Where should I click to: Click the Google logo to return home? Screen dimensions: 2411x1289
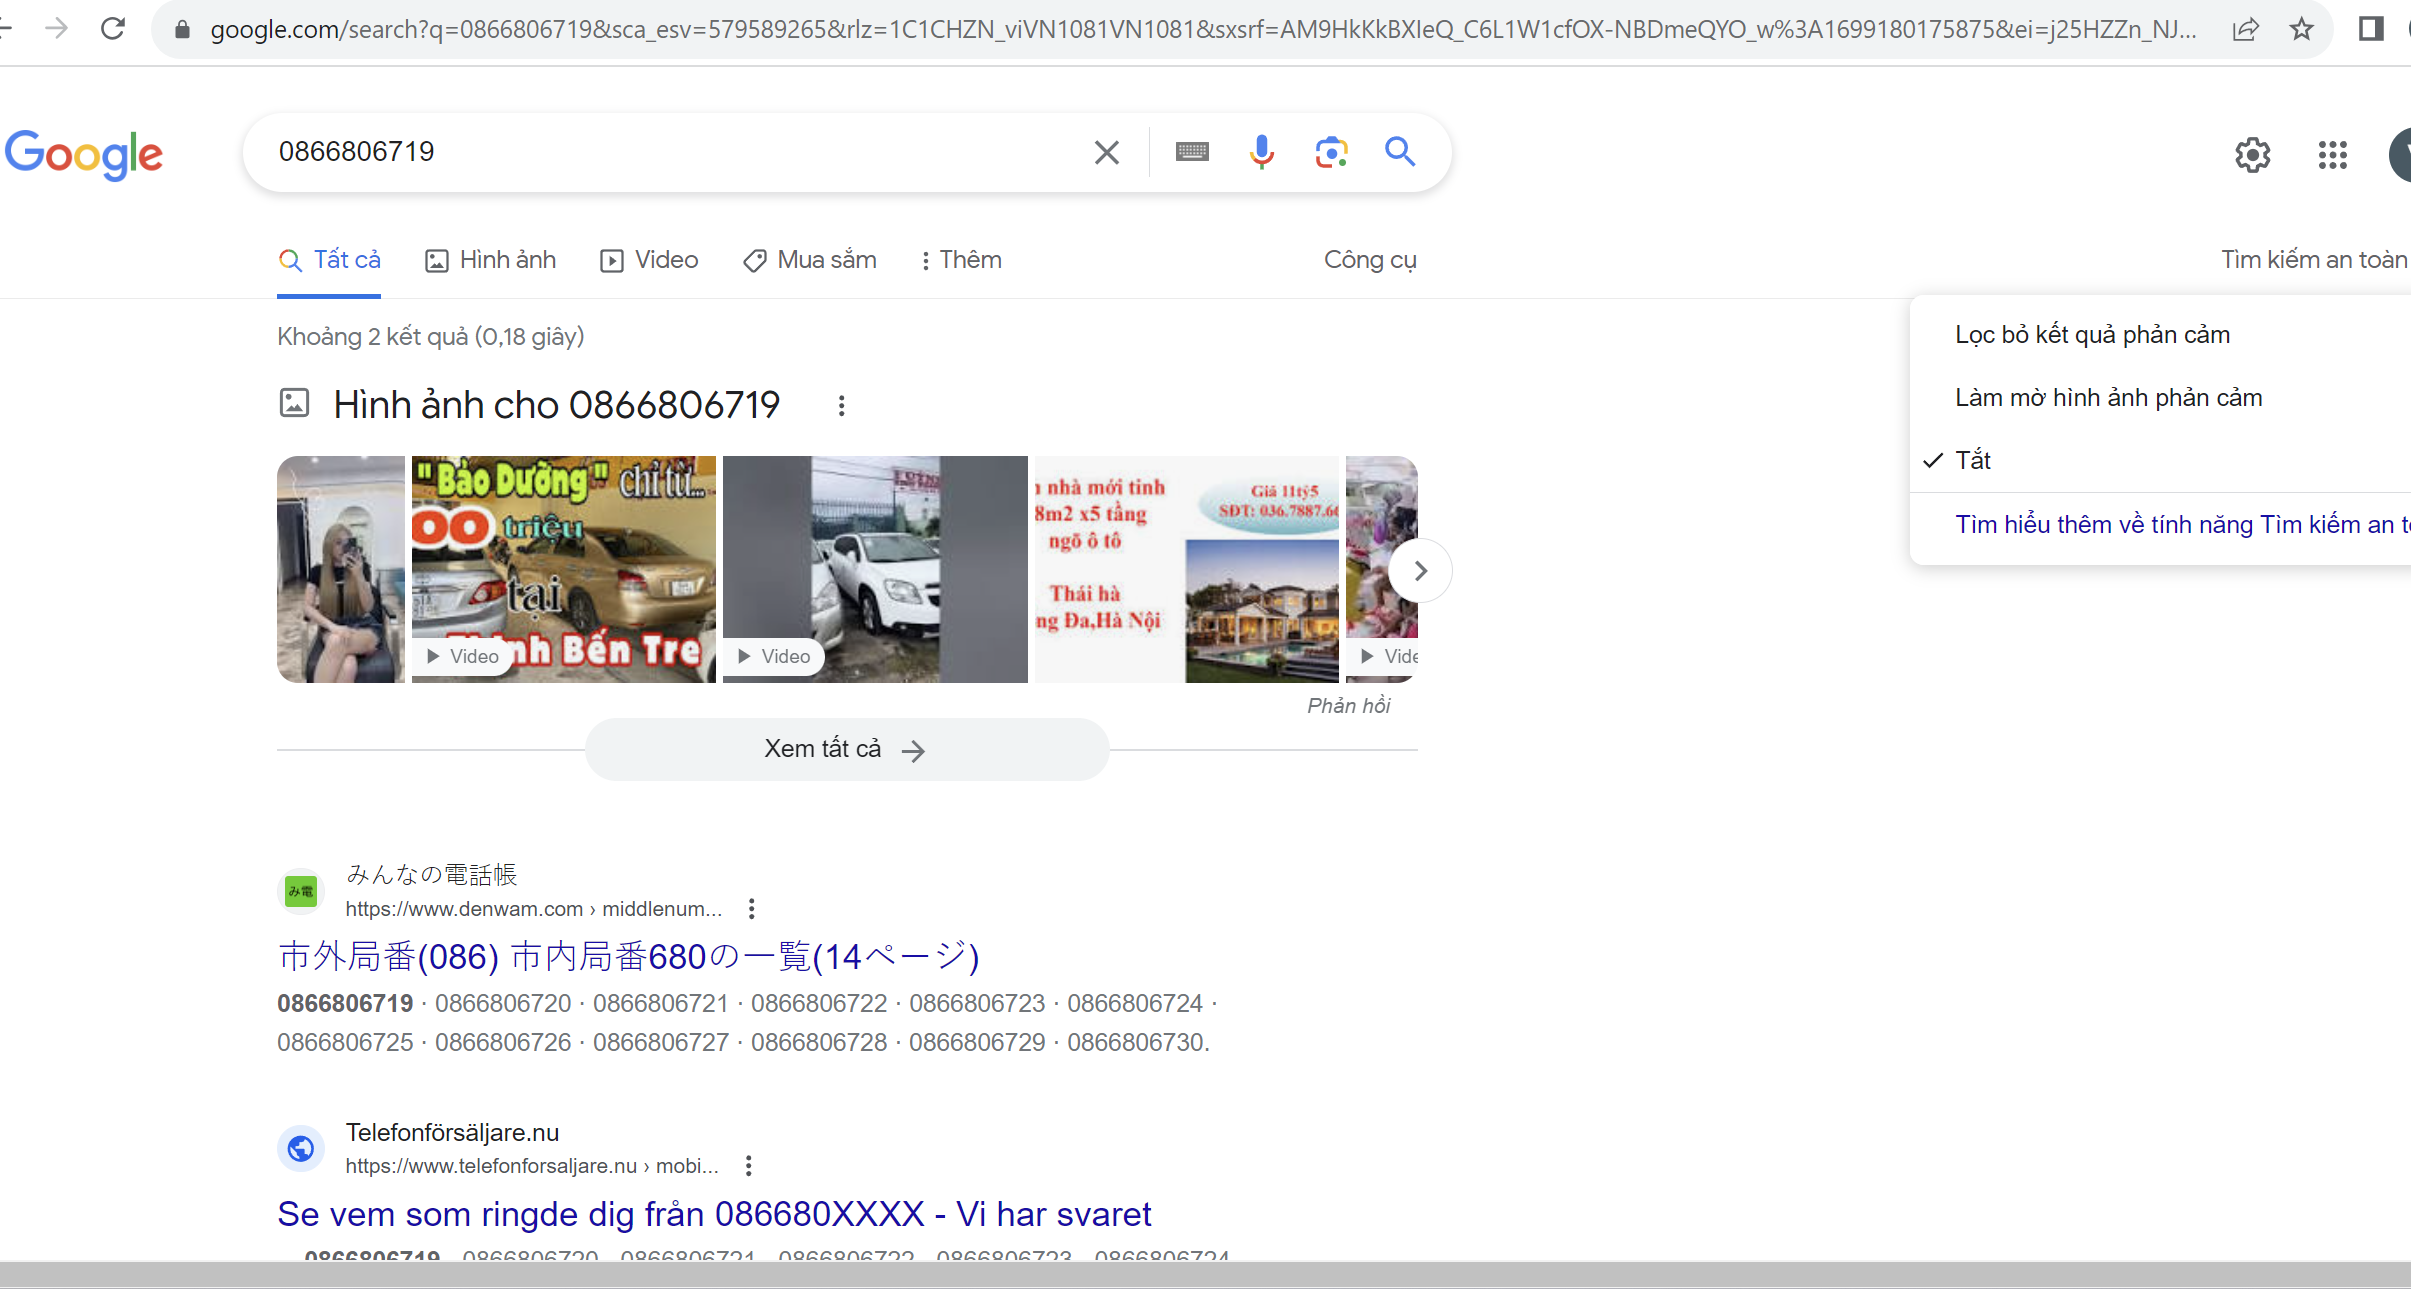[84, 154]
